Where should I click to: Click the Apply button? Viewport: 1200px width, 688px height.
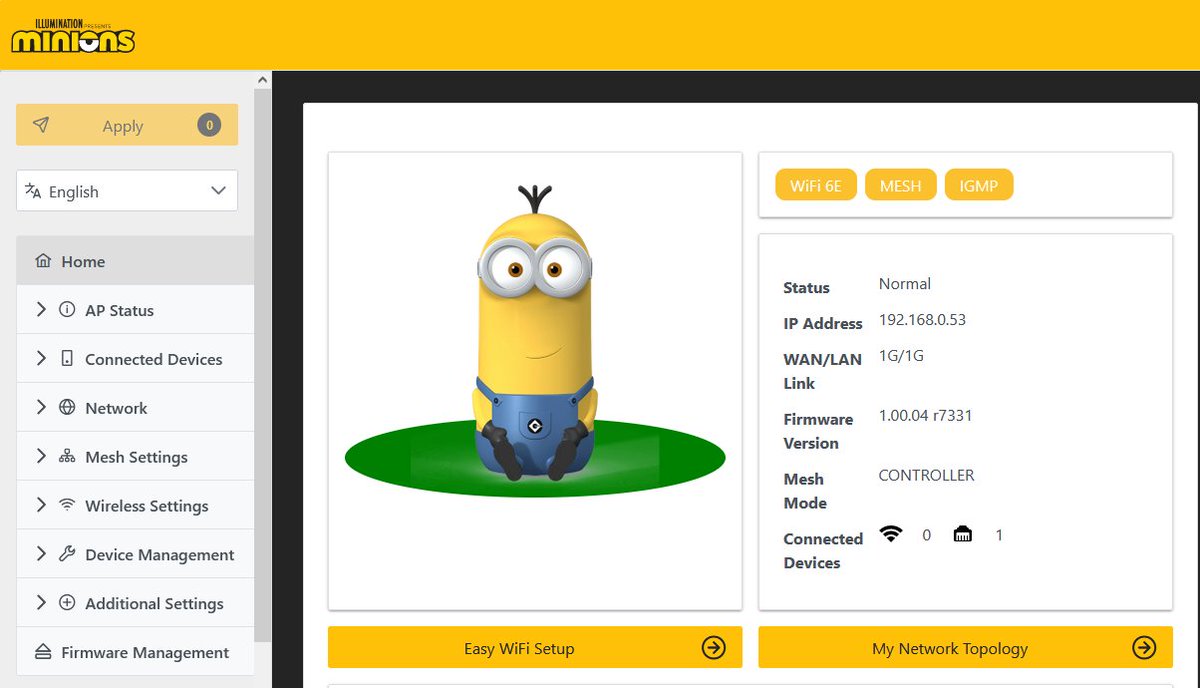coord(127,125)
